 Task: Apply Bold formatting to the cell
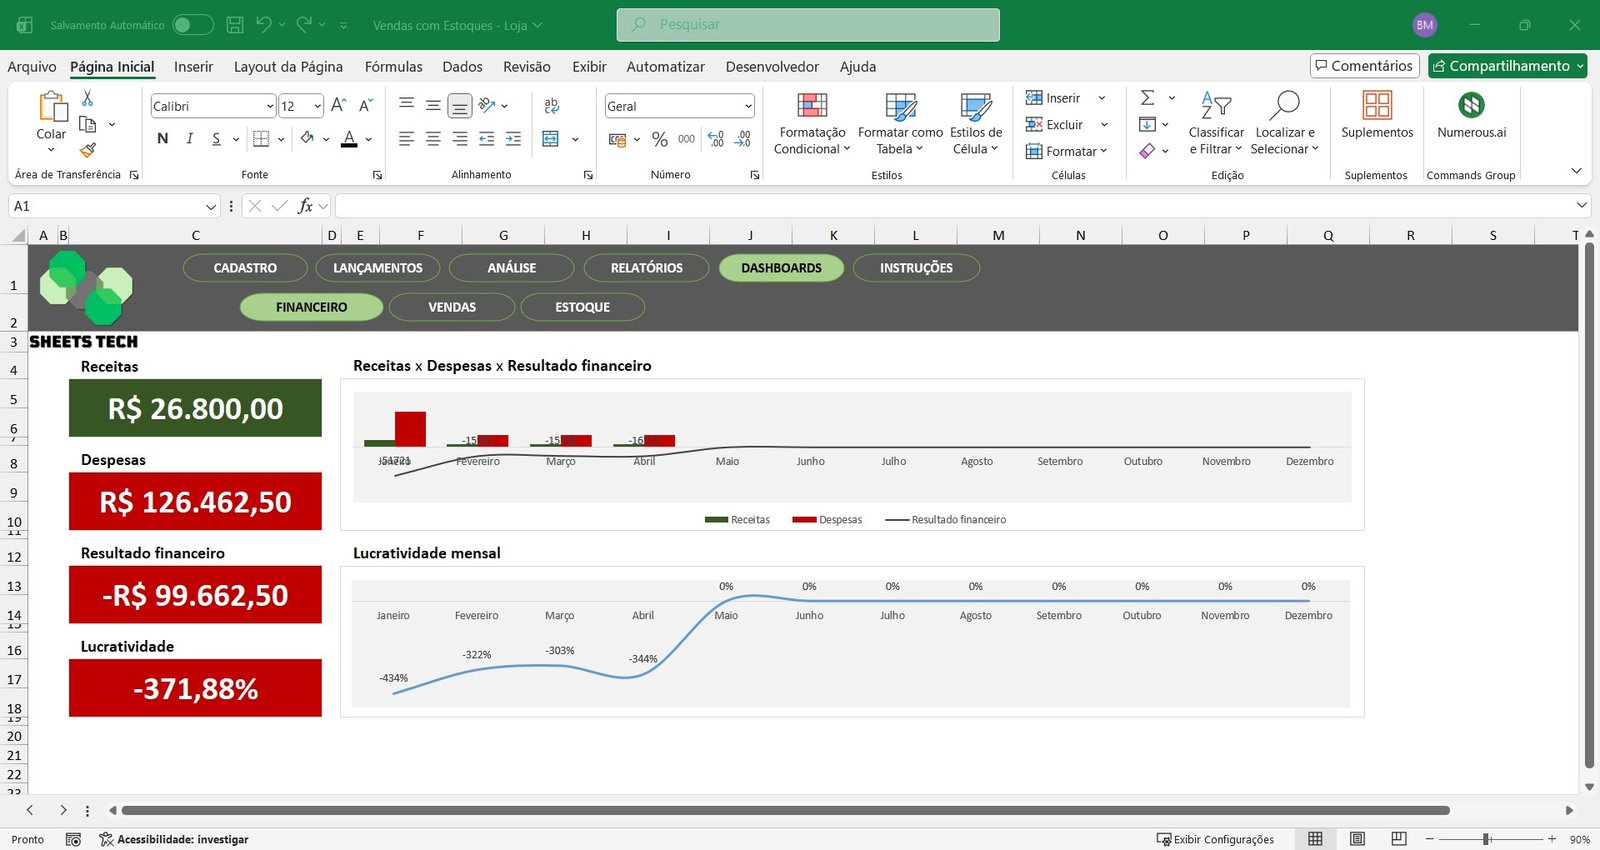coord(163,139)
